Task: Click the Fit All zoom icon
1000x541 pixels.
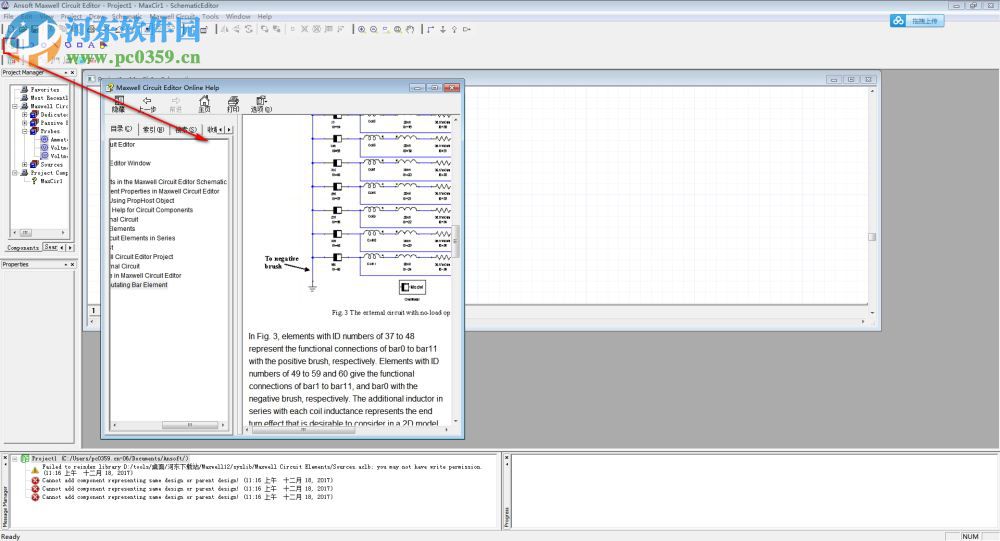Action: point(398,29)
